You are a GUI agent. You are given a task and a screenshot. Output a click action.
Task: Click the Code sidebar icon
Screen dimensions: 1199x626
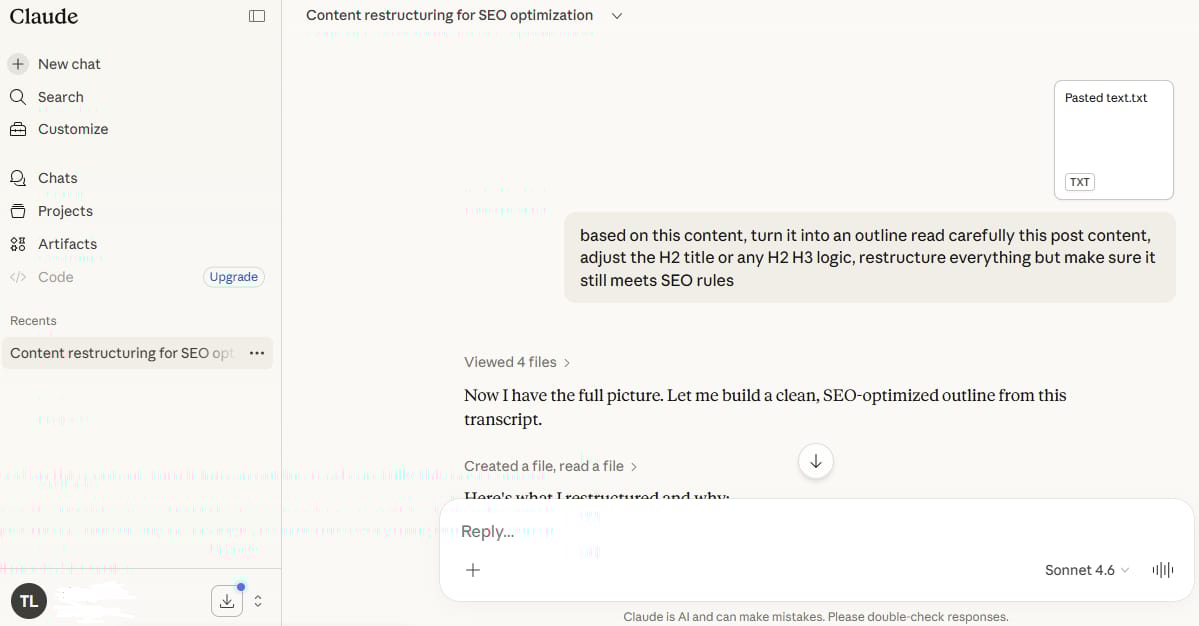[x=20, y=276]
